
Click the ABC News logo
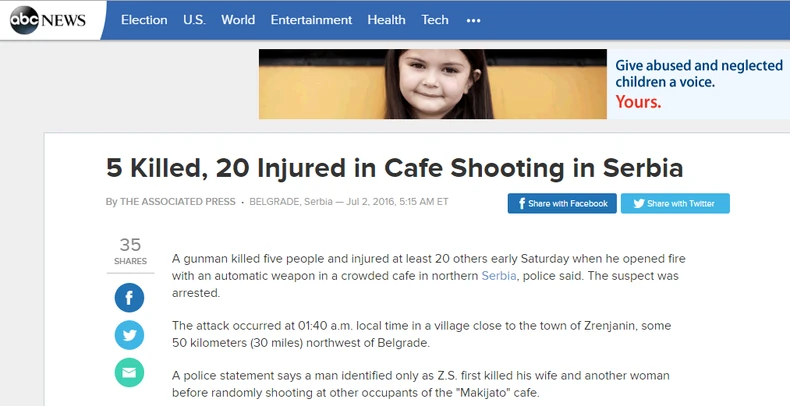48,20
